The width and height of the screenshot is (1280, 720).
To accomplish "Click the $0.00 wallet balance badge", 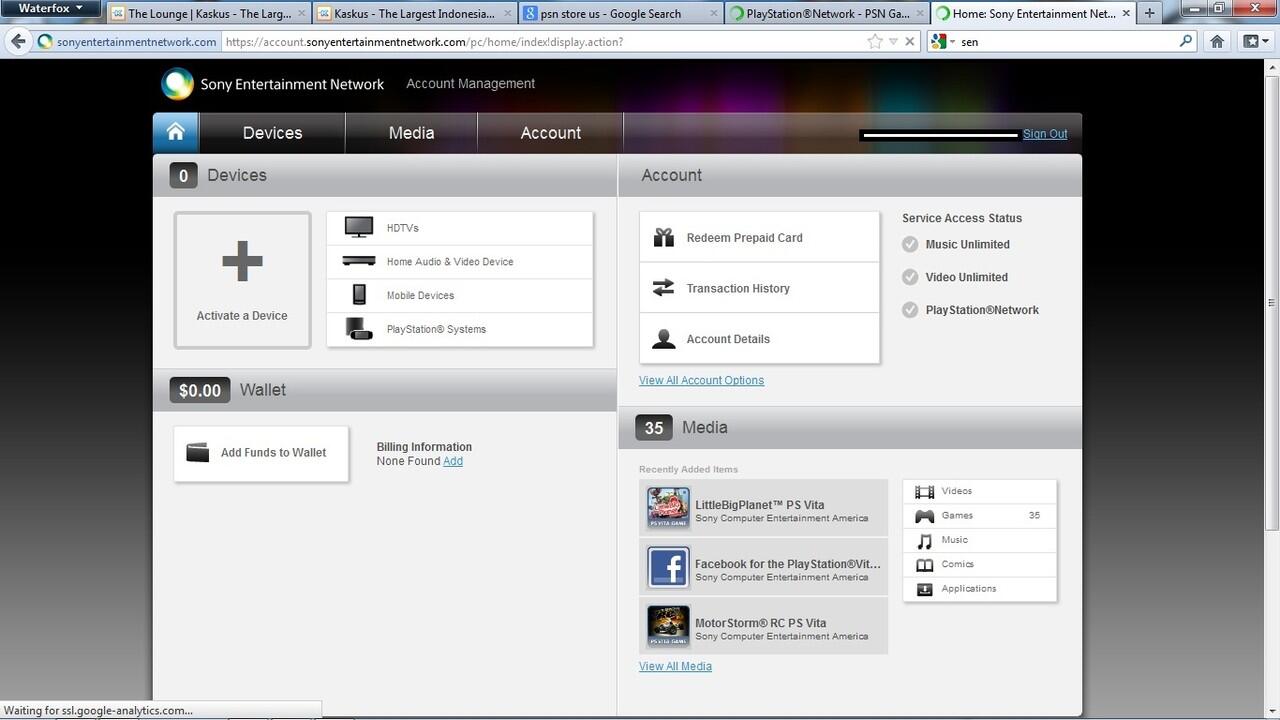I will pos(200,390).
